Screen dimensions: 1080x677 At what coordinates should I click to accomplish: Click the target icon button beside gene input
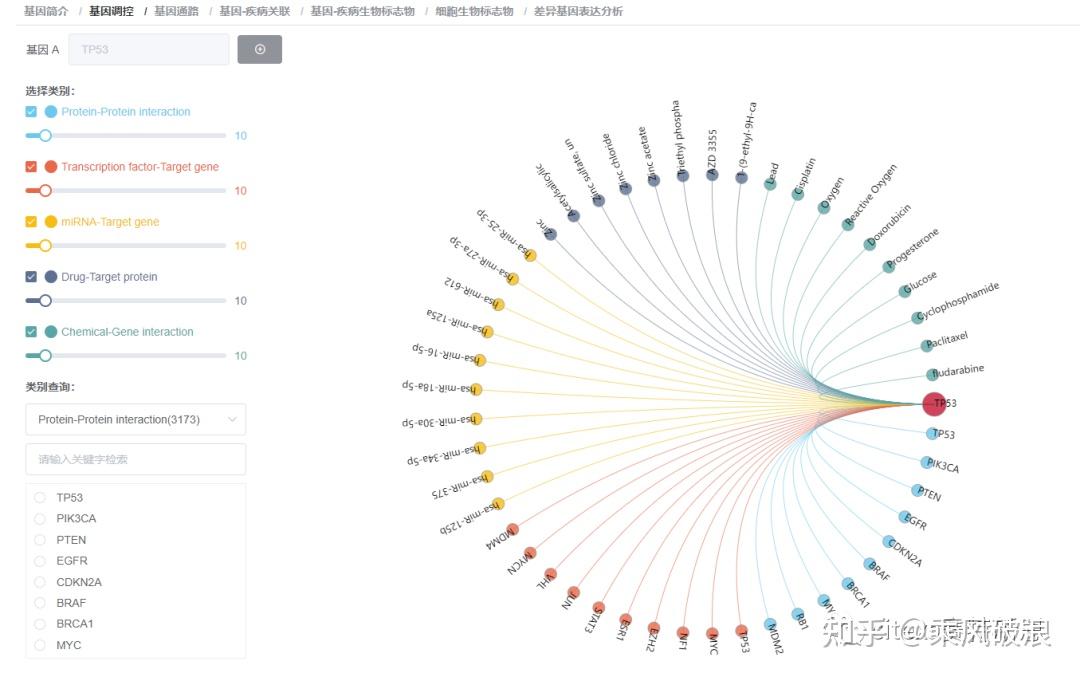pyautogui.click(x=260, y=49)
